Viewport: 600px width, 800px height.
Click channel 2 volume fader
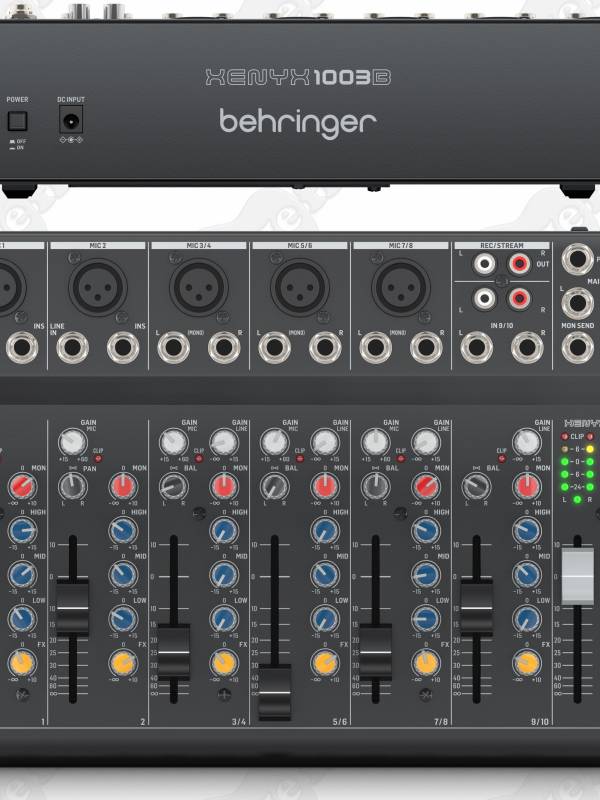[72, 608]
